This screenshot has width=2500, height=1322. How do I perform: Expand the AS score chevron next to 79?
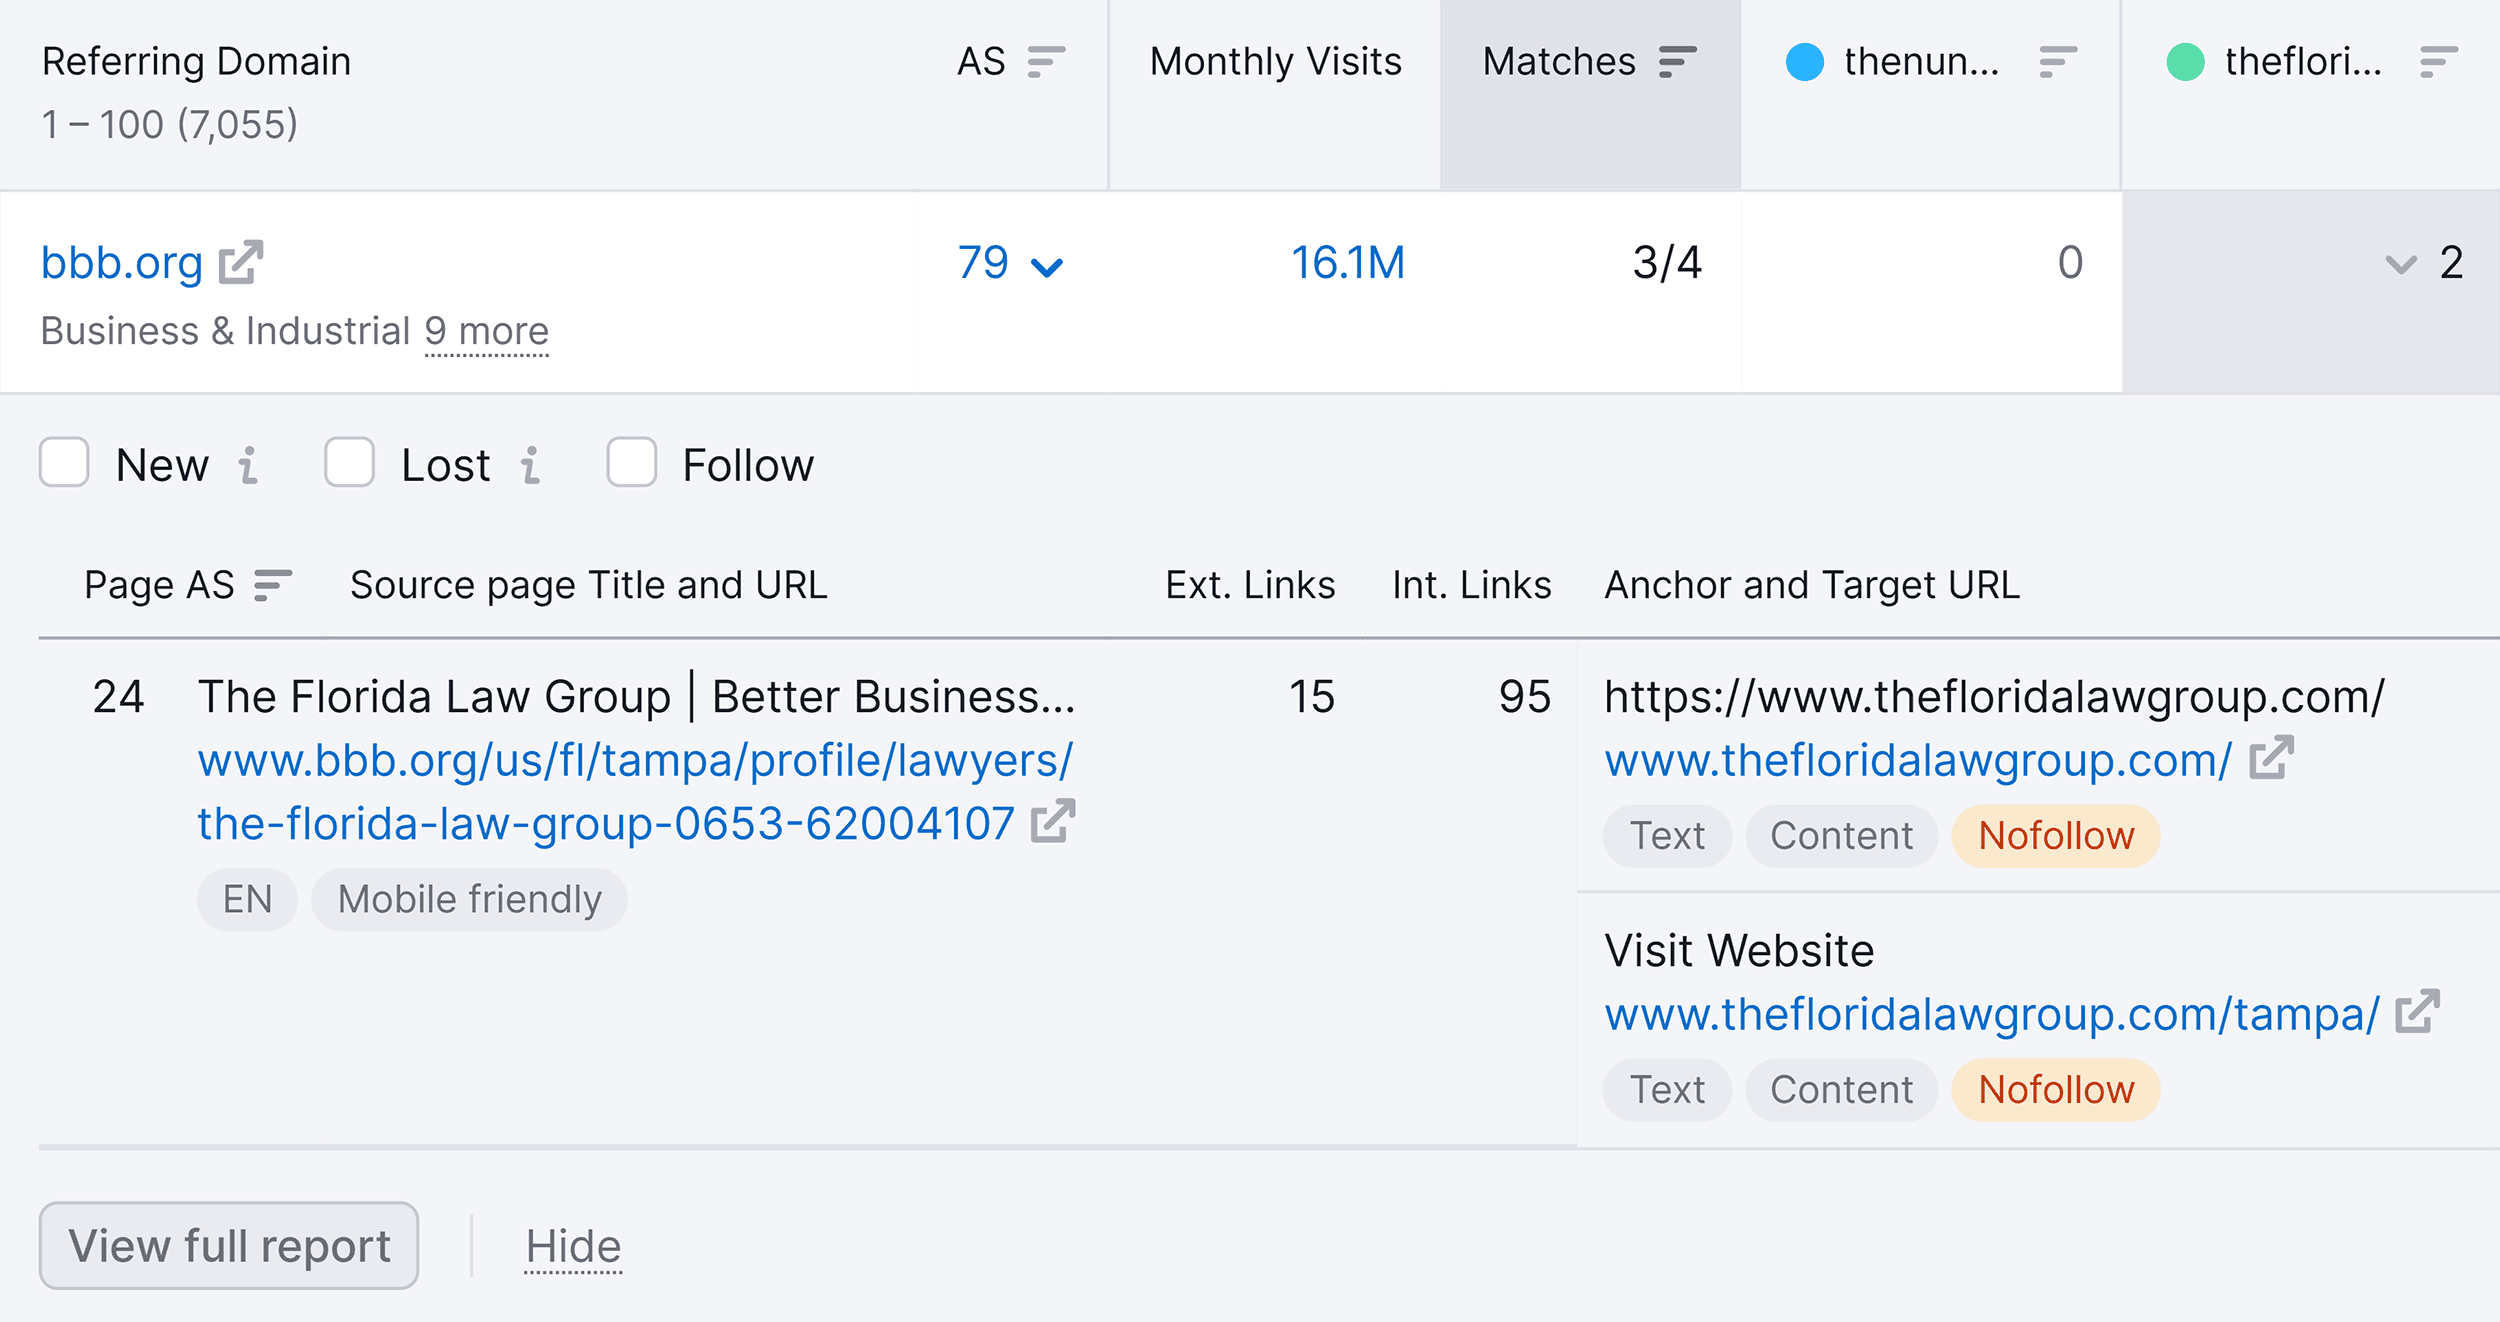pyautogui.click(x=1048, y=266)
